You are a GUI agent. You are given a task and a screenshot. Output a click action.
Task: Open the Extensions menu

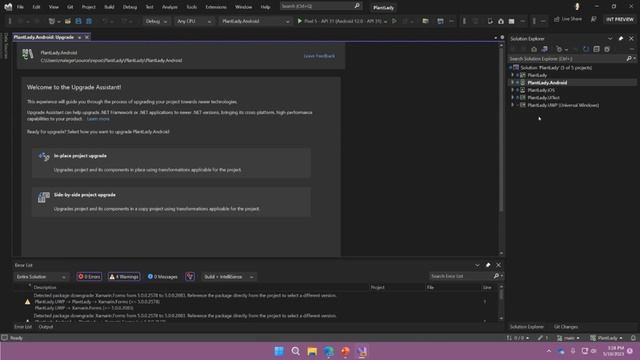click(216, 7)
